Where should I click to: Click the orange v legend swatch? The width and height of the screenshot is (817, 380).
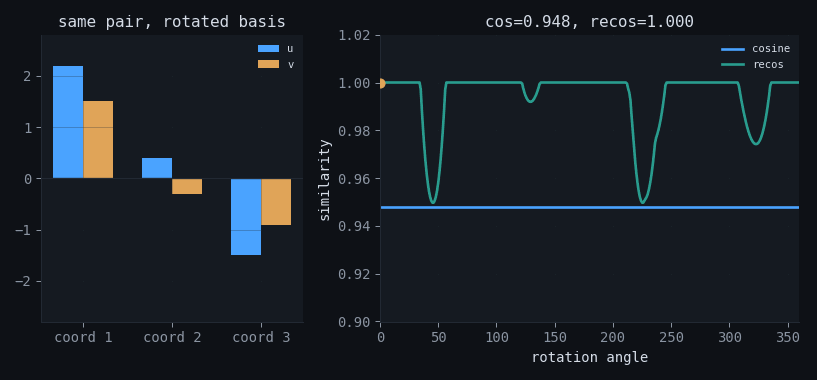pos(268,64)
